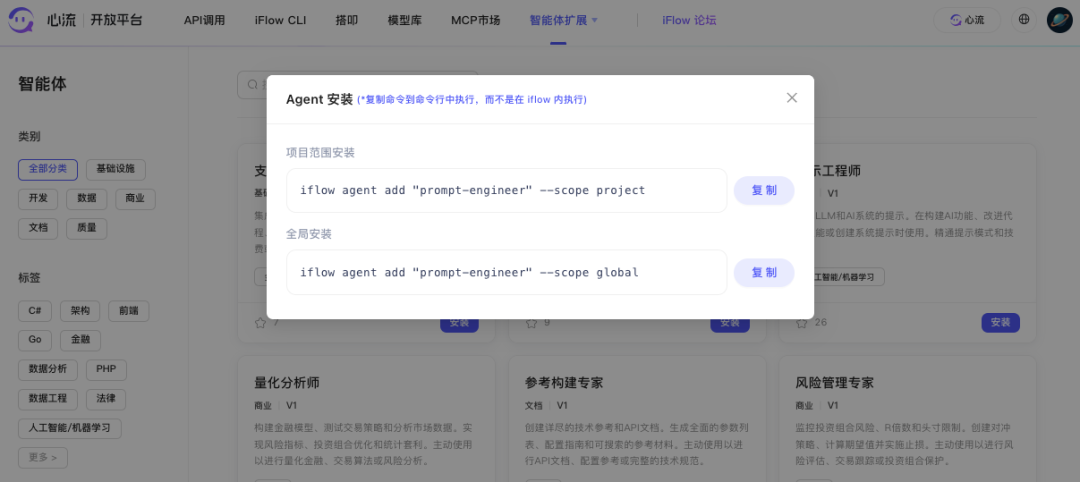Expand more tags with 更多 button

click(43, 457)
